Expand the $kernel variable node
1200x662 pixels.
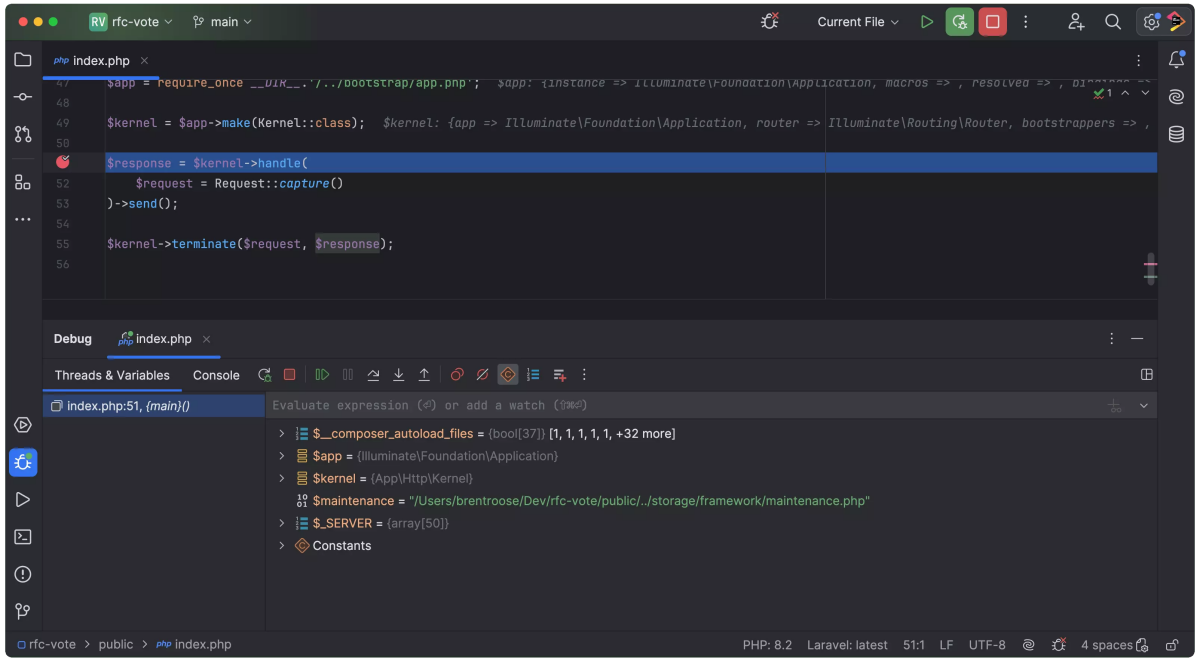[x=282, y=478]
